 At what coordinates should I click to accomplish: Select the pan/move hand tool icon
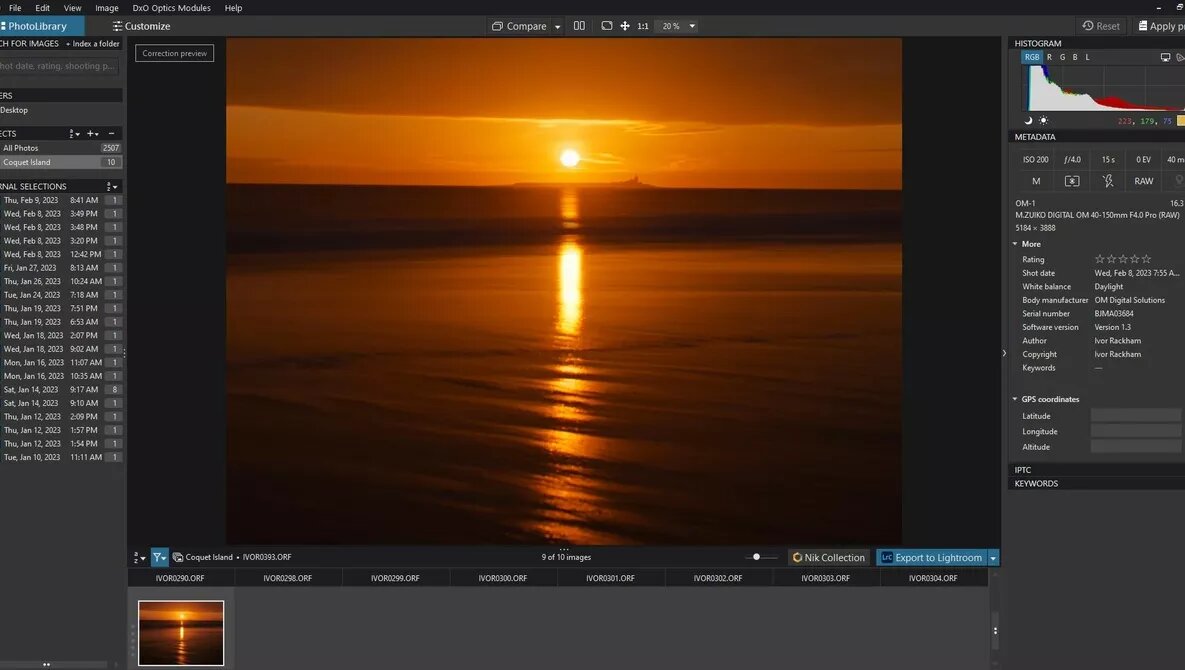click(625, 26)
